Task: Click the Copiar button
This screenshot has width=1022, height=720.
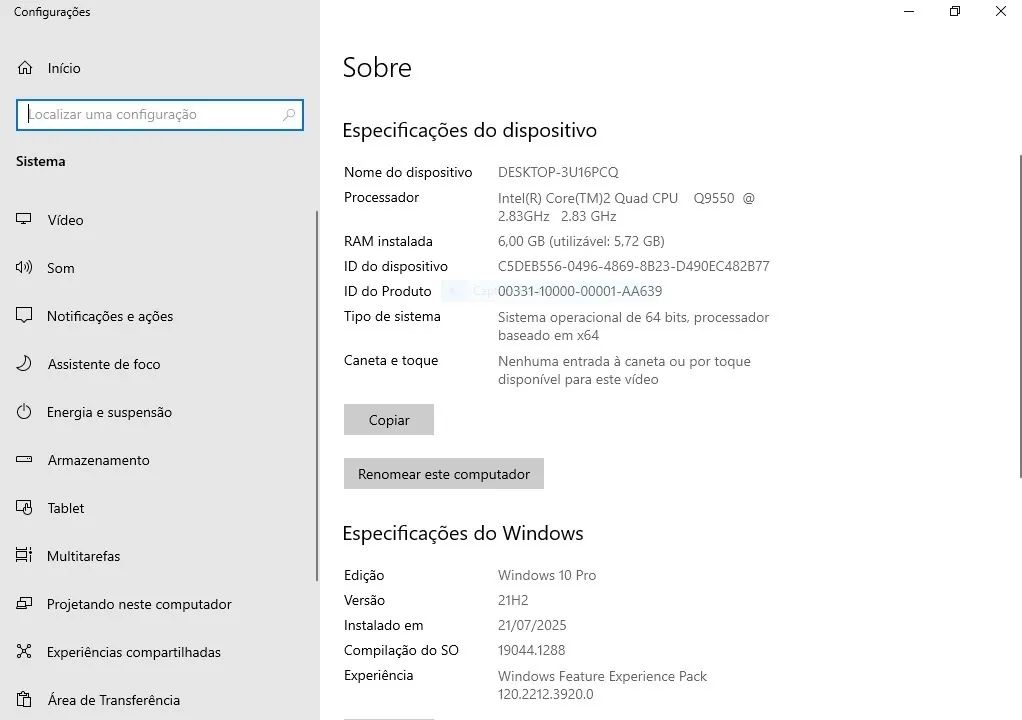Action: pos(389,420)
